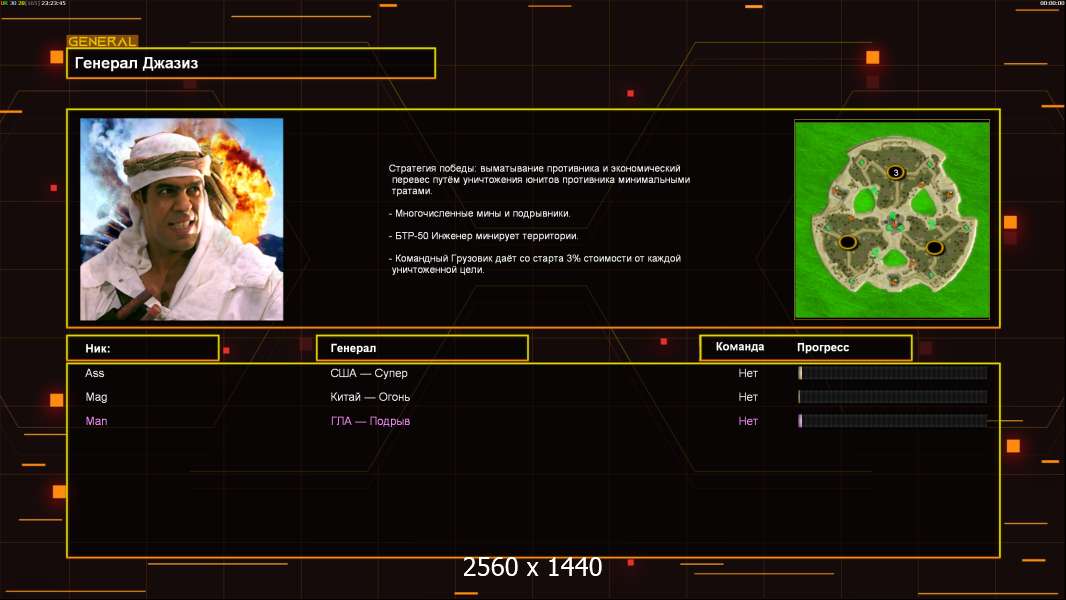The image size is (1066, 600).
Task: Click the loading progress bar for Man
Action: click(x=893, y=421)
